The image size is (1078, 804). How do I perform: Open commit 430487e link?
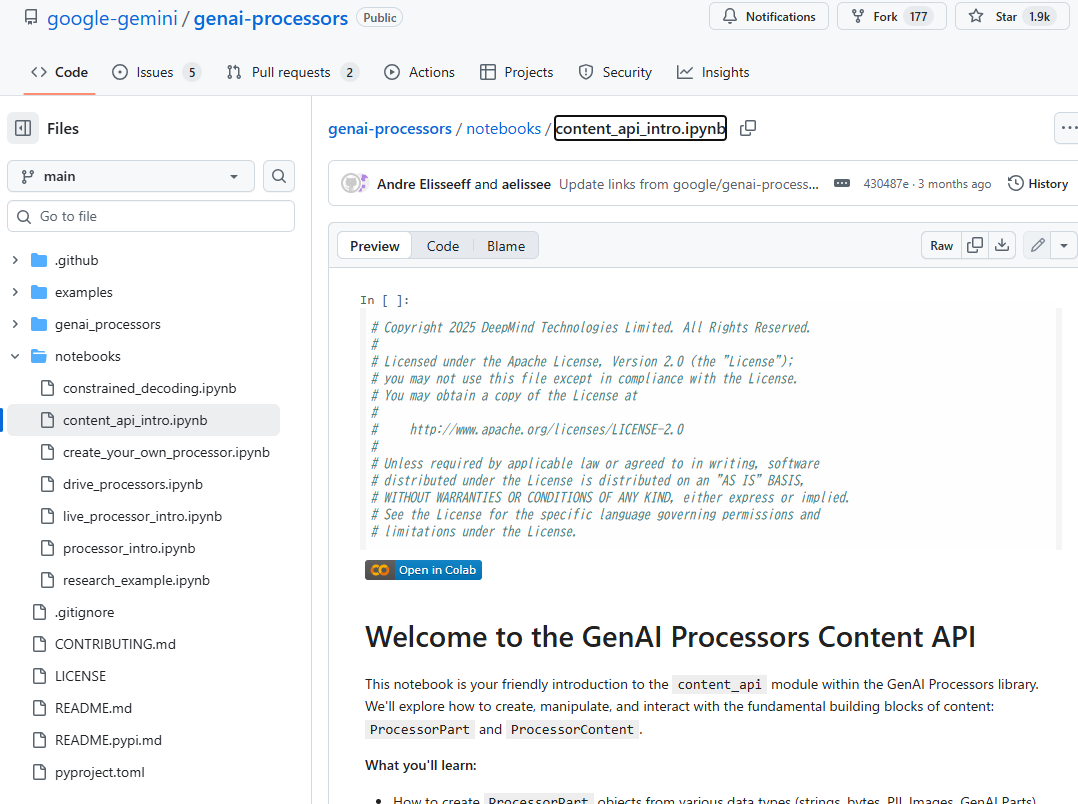pos(886,184)
